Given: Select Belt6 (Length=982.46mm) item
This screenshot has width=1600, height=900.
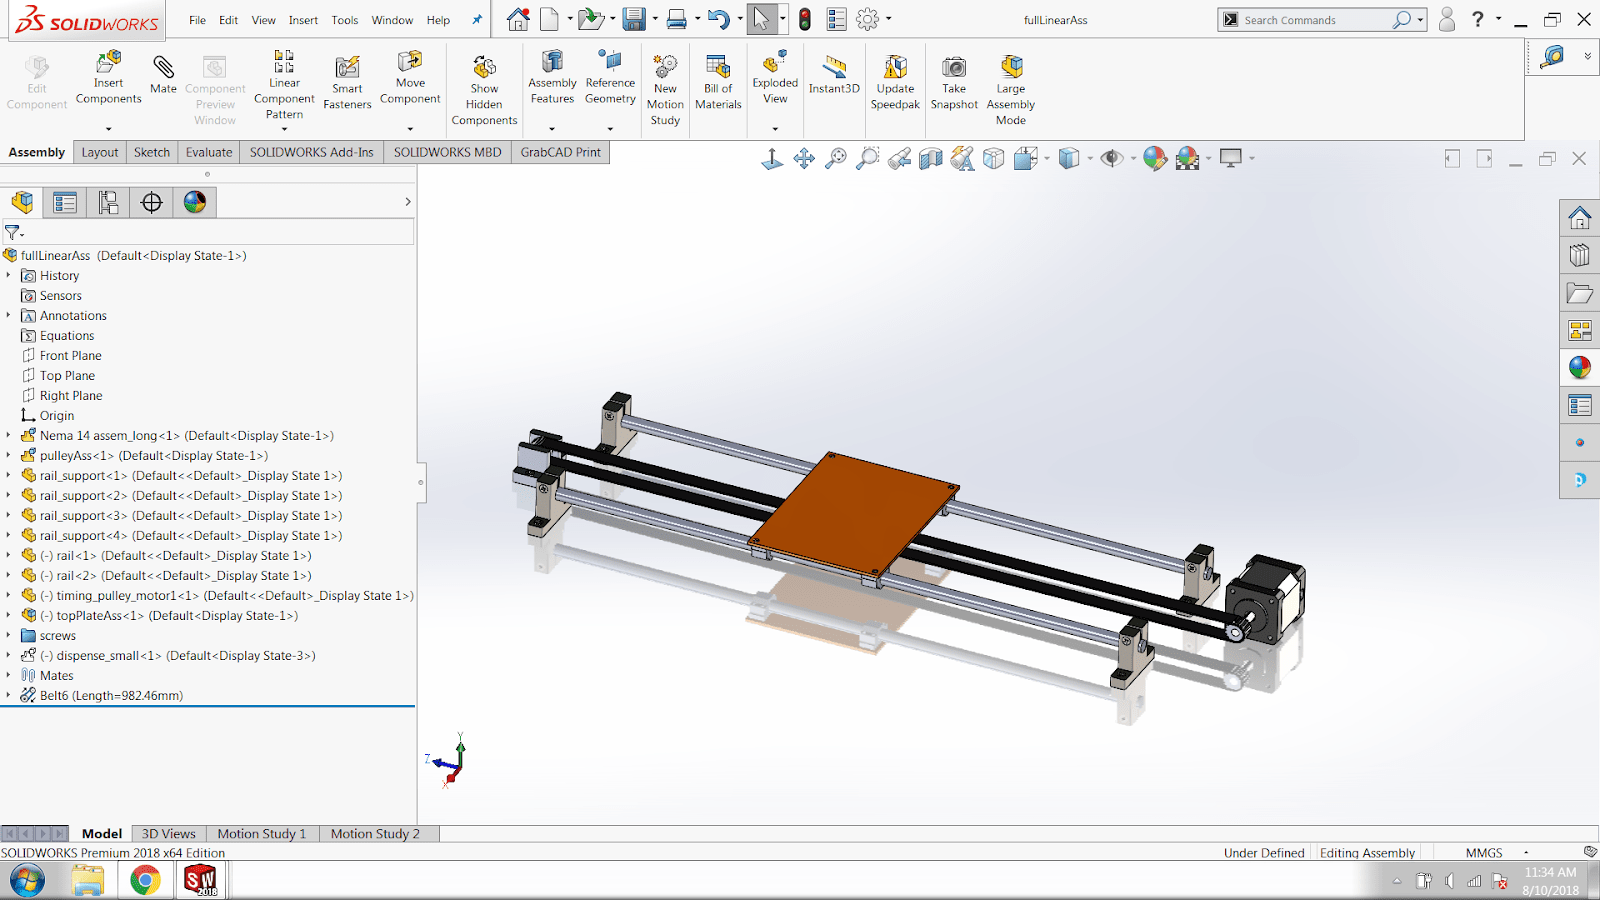Looking at the screenshot, I should tap(111, 695).
